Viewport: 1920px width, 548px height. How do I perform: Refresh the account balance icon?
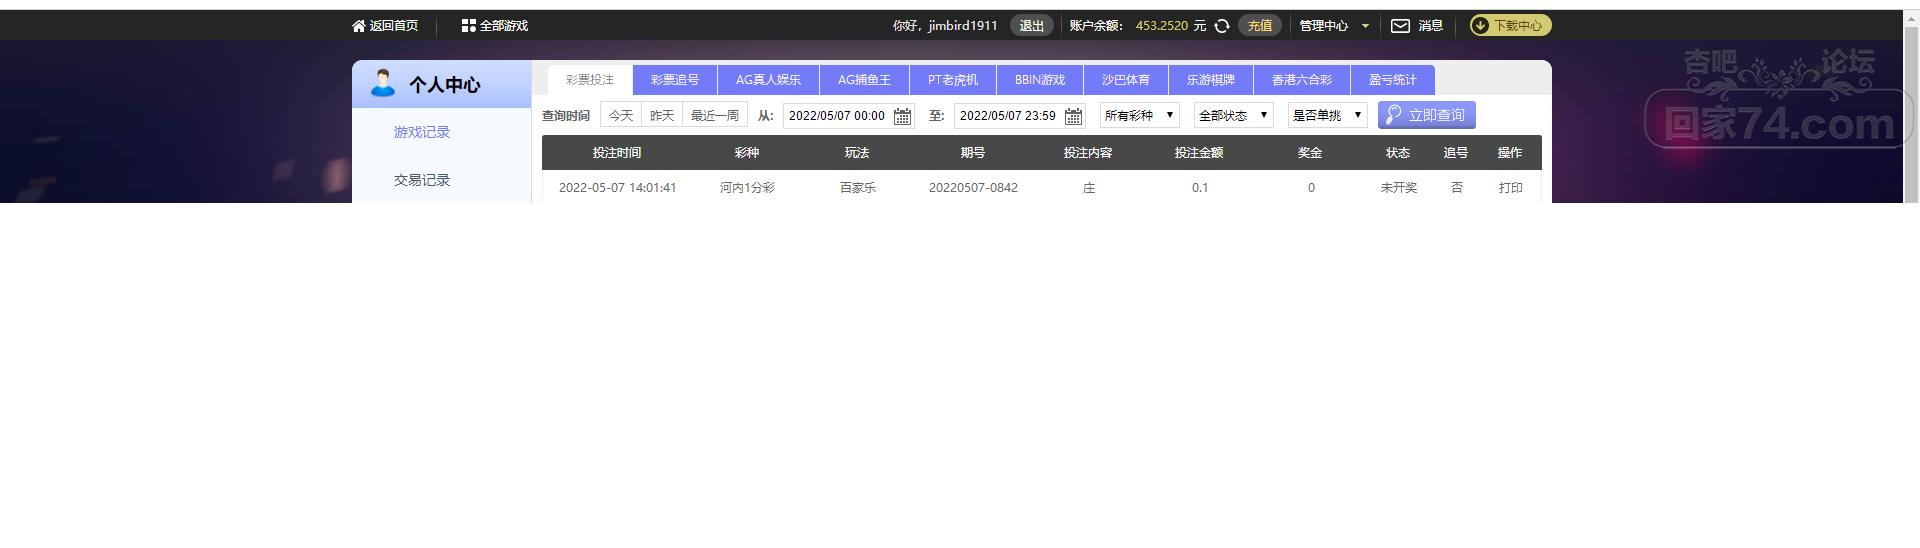tap(1222, 26)
